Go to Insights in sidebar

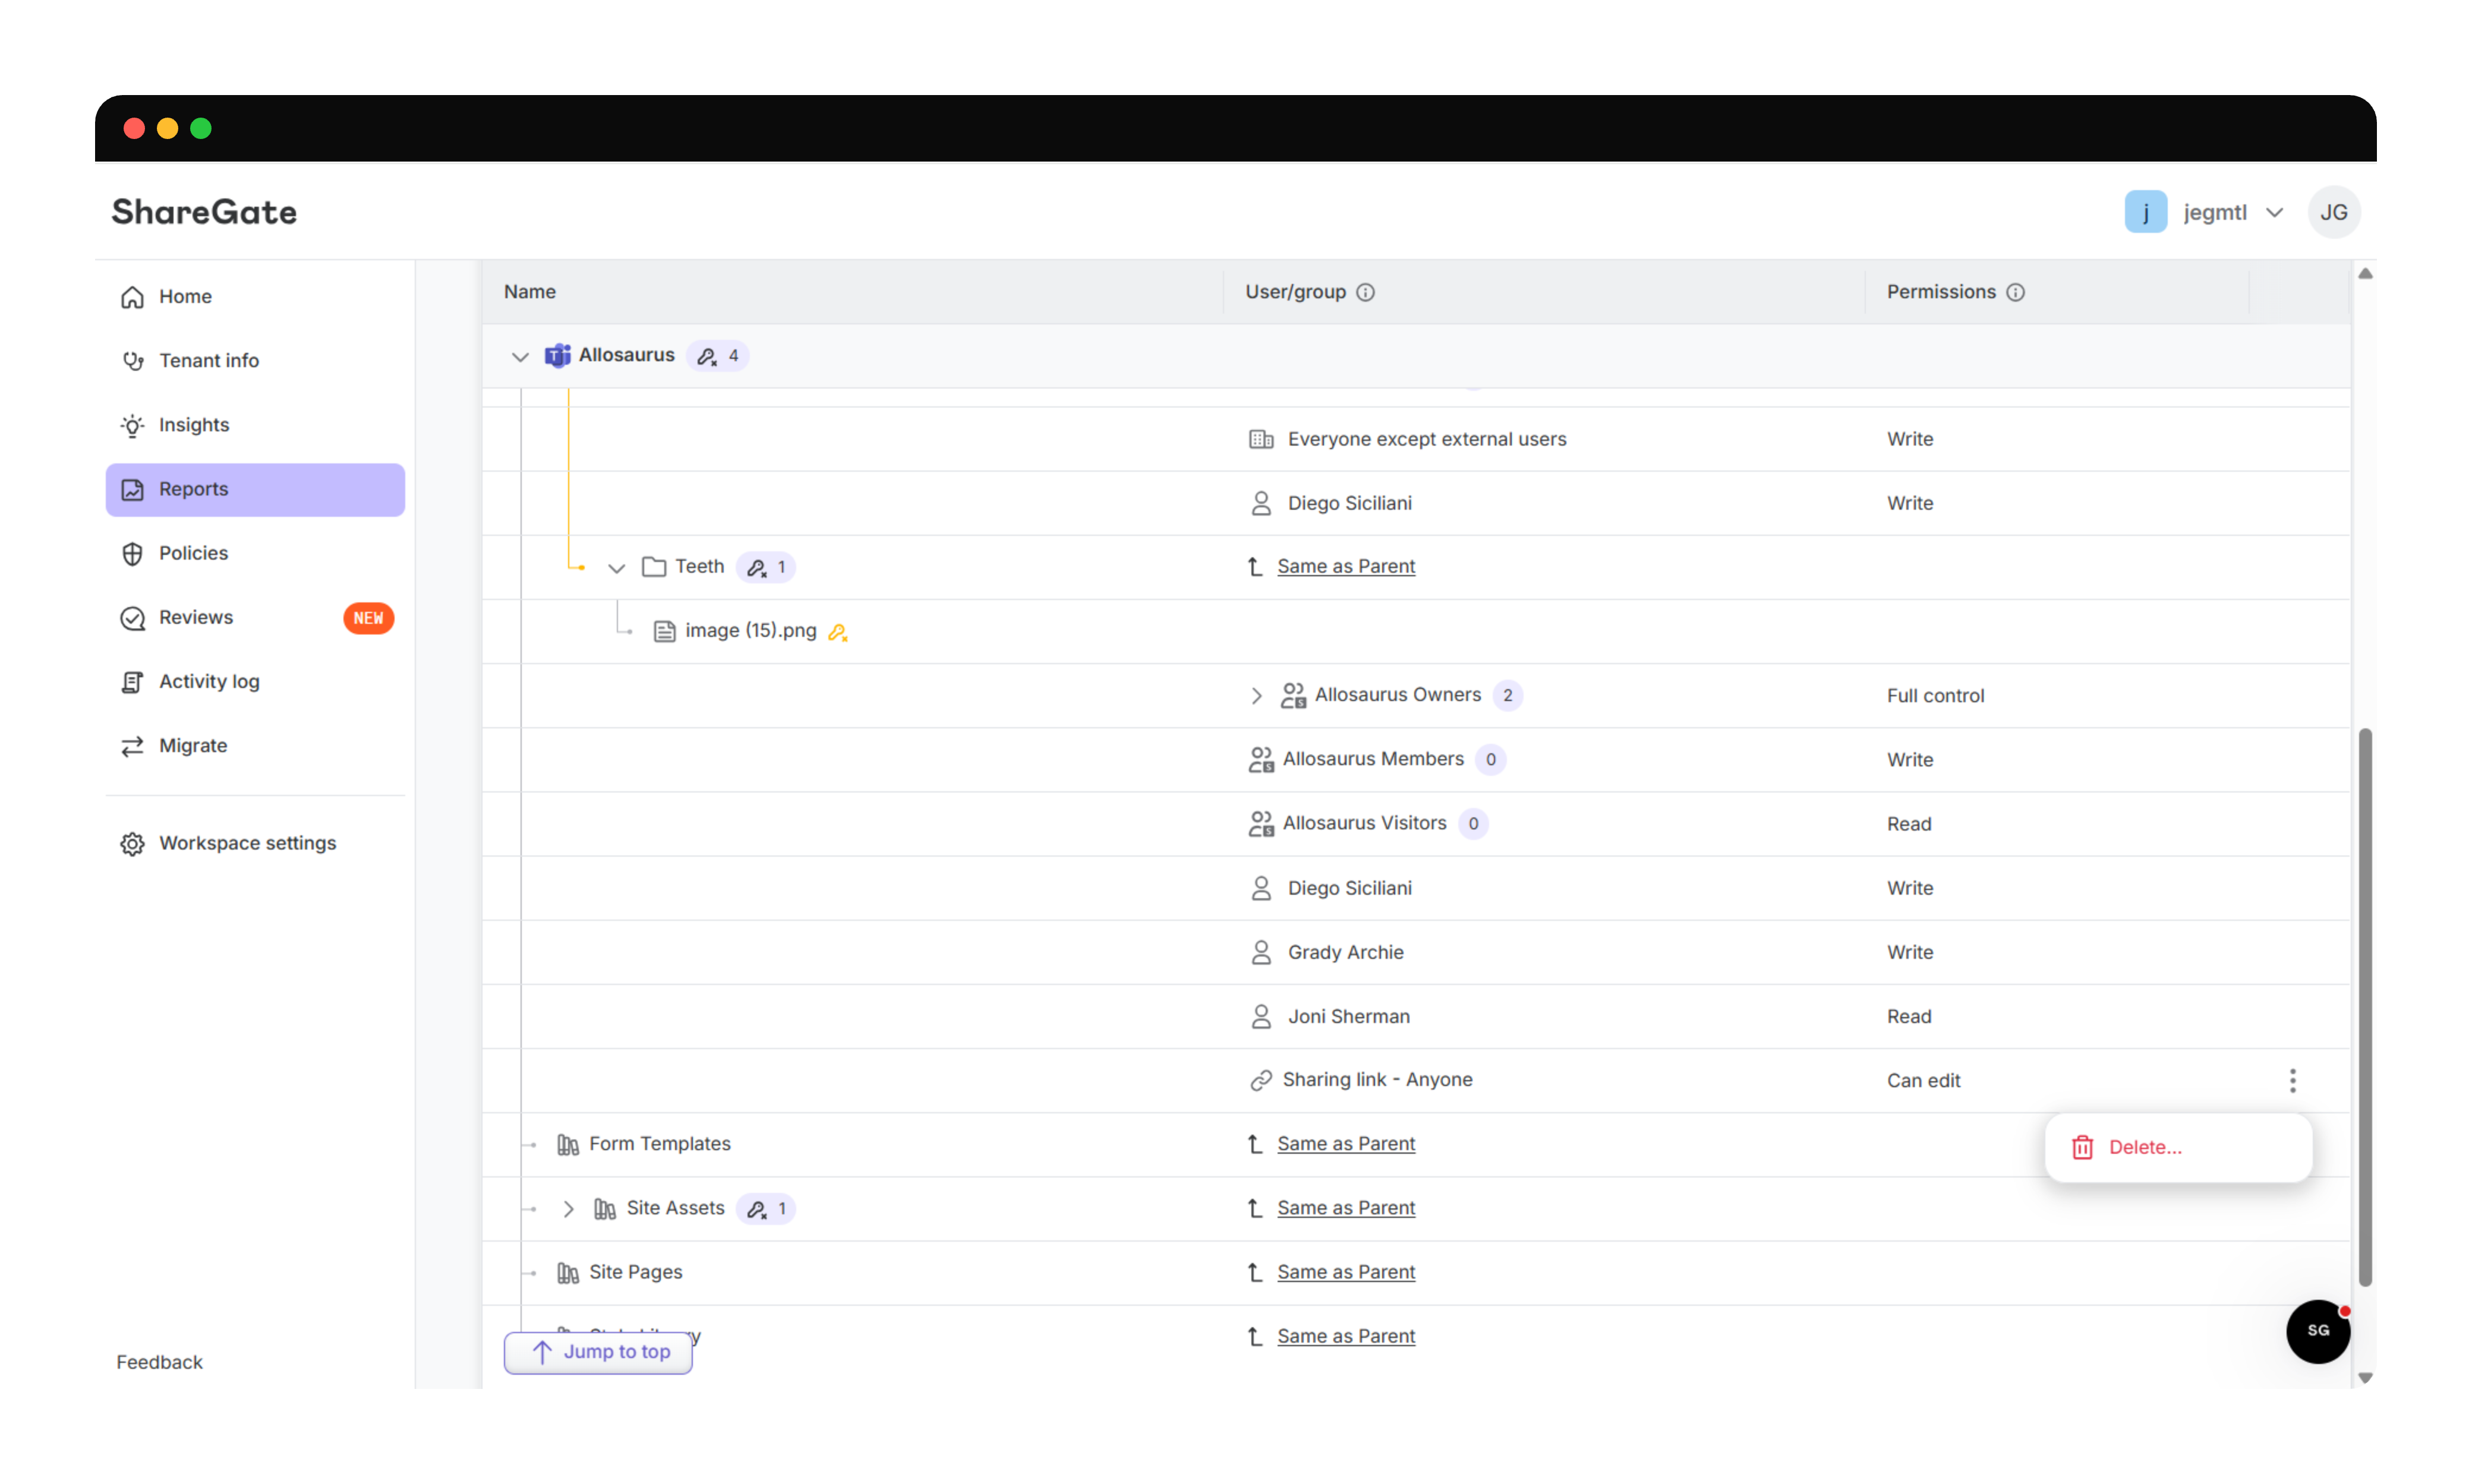point(255,425)
